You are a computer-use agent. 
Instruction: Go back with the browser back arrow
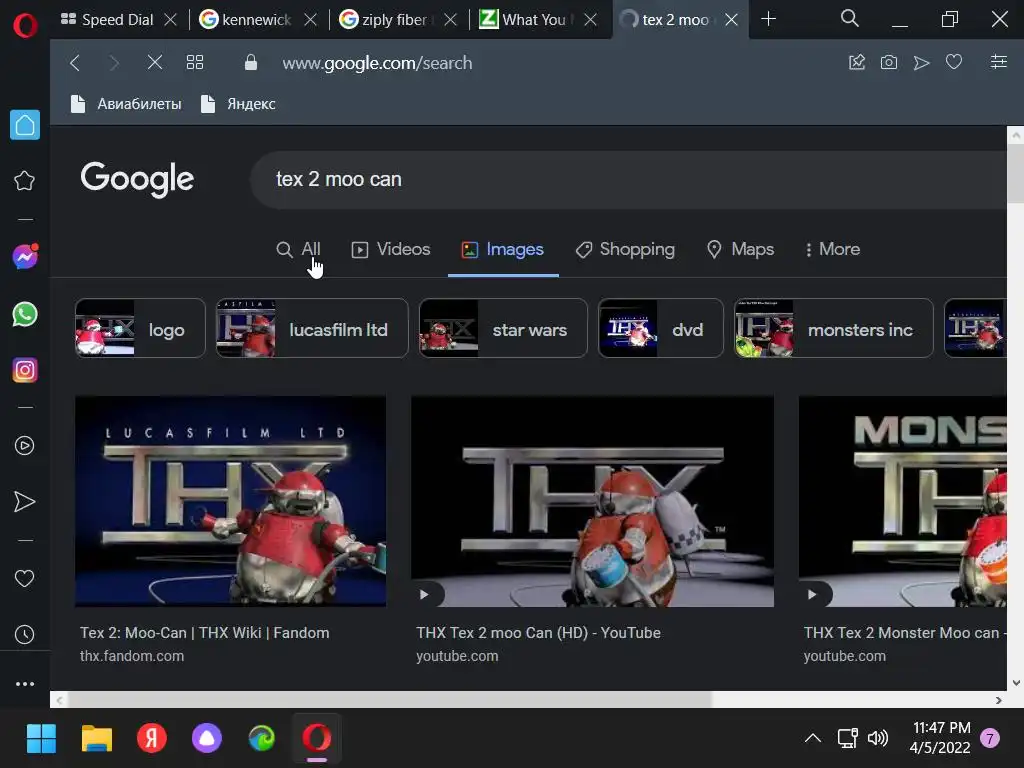75,63
